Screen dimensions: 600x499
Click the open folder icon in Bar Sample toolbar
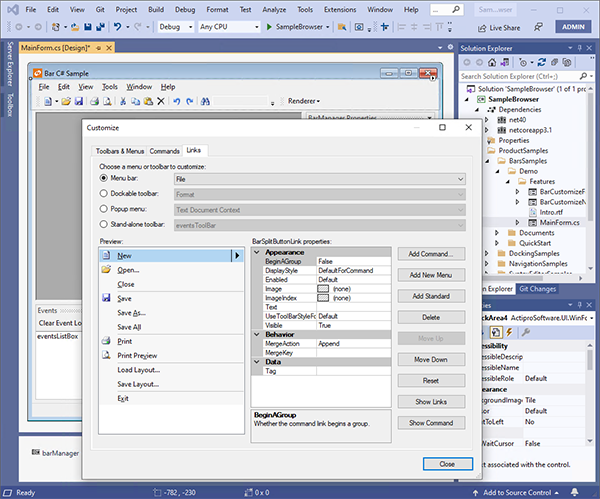click(66, 101)
